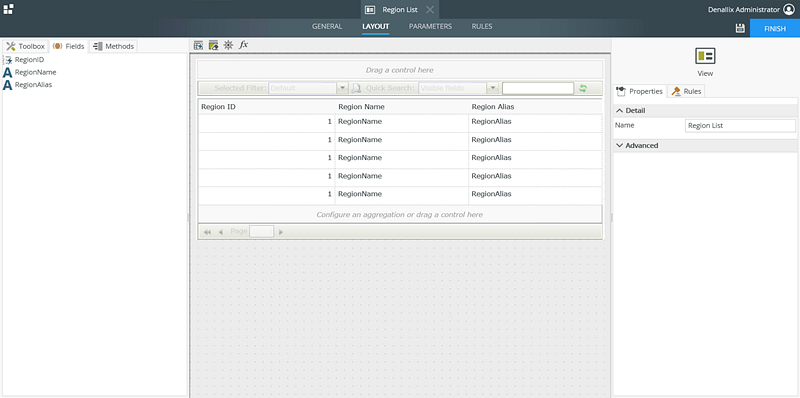Switch to the GENERAL step

pos(327,27)
